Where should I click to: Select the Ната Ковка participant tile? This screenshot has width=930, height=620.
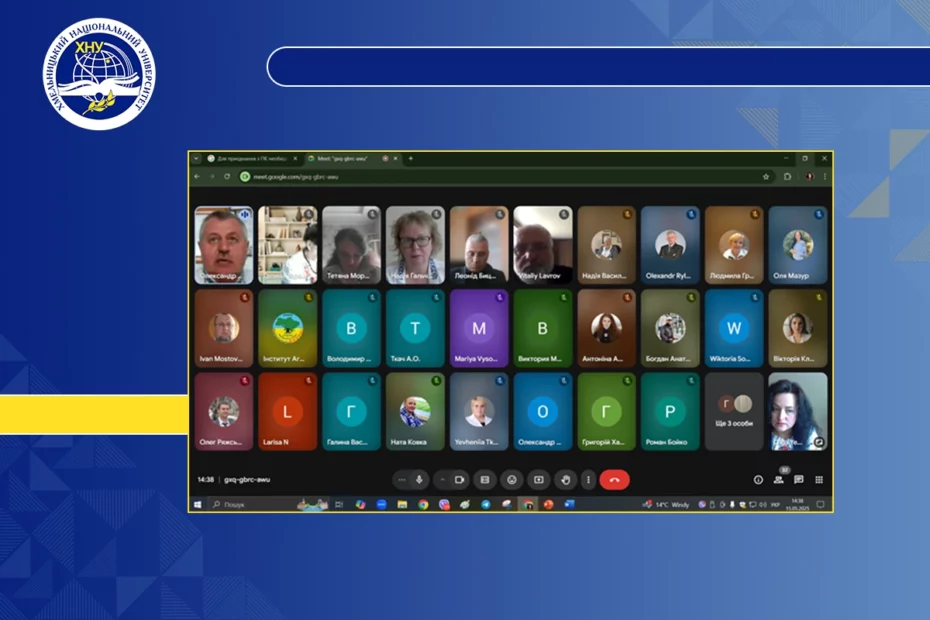415,411
